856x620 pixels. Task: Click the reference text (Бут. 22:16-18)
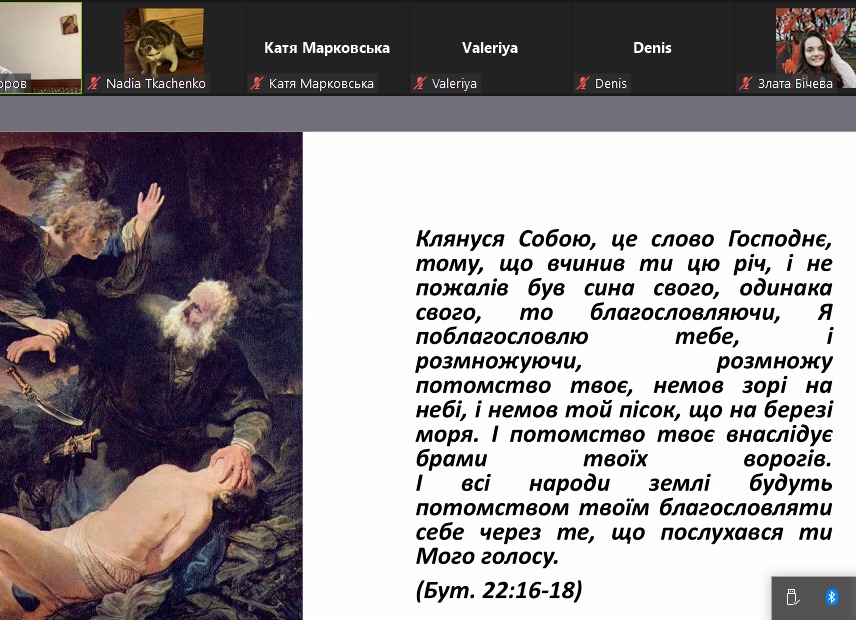click(499, 590)
